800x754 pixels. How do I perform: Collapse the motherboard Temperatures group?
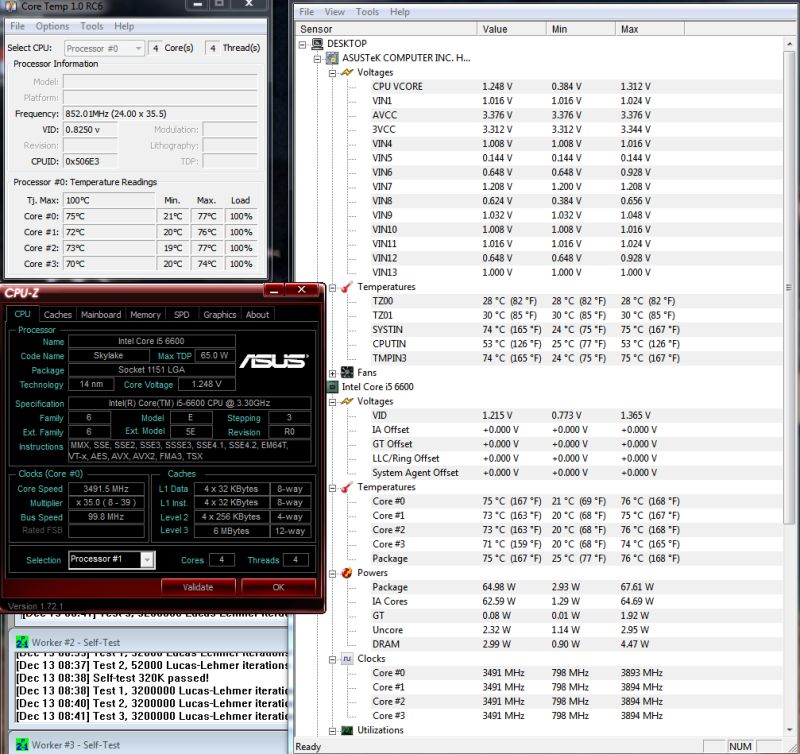point(333,288)
